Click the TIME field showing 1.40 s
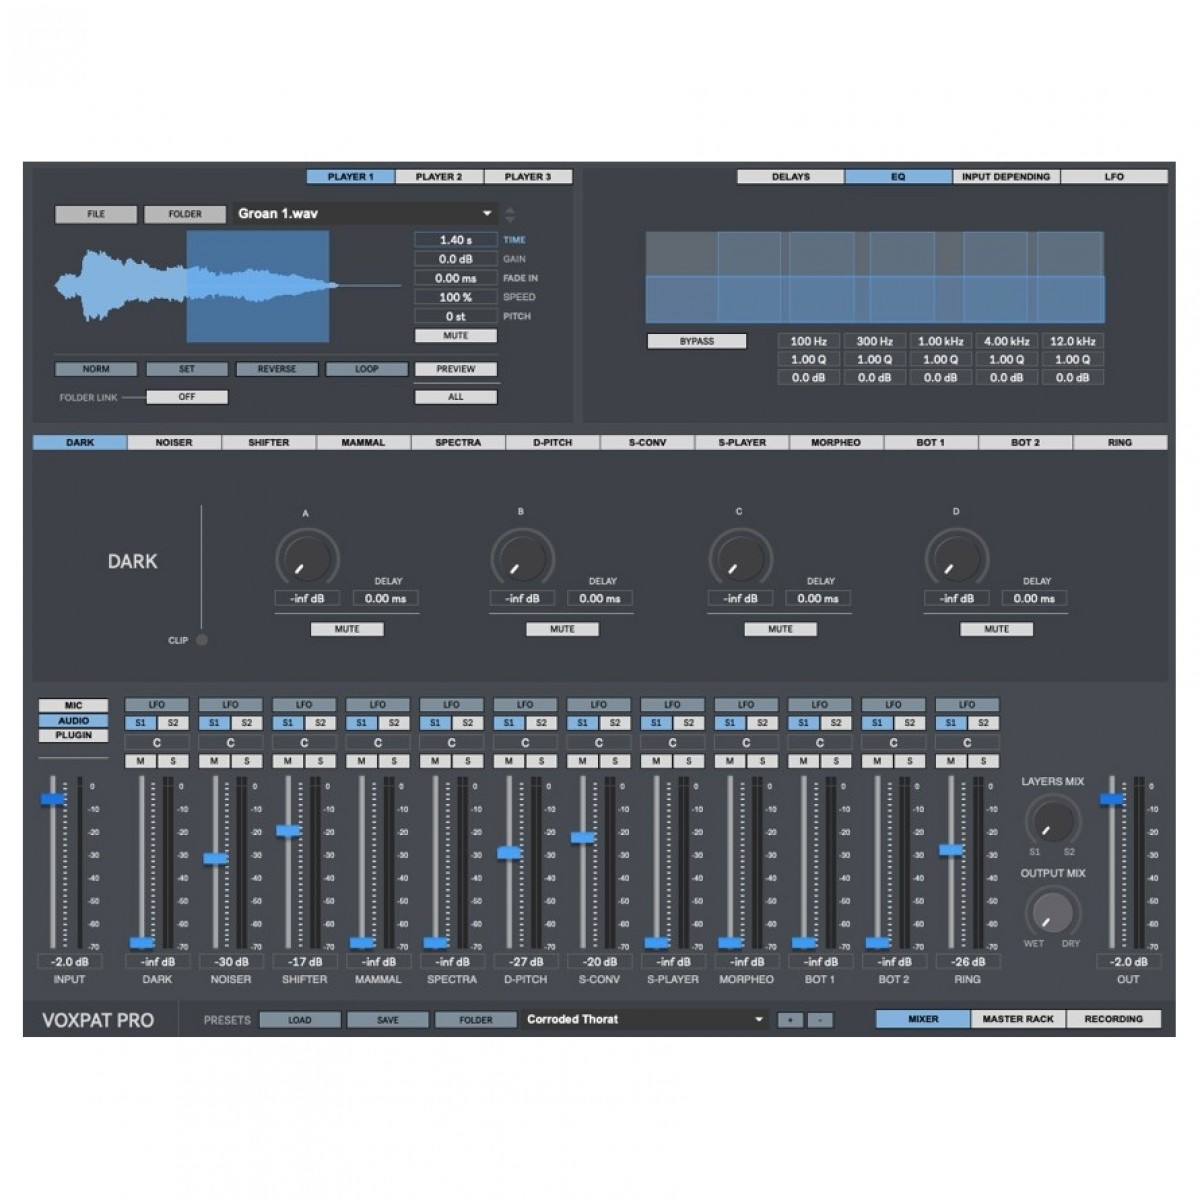The width and height of the screenshot is (1200, 1200). [x=455, y=240]
